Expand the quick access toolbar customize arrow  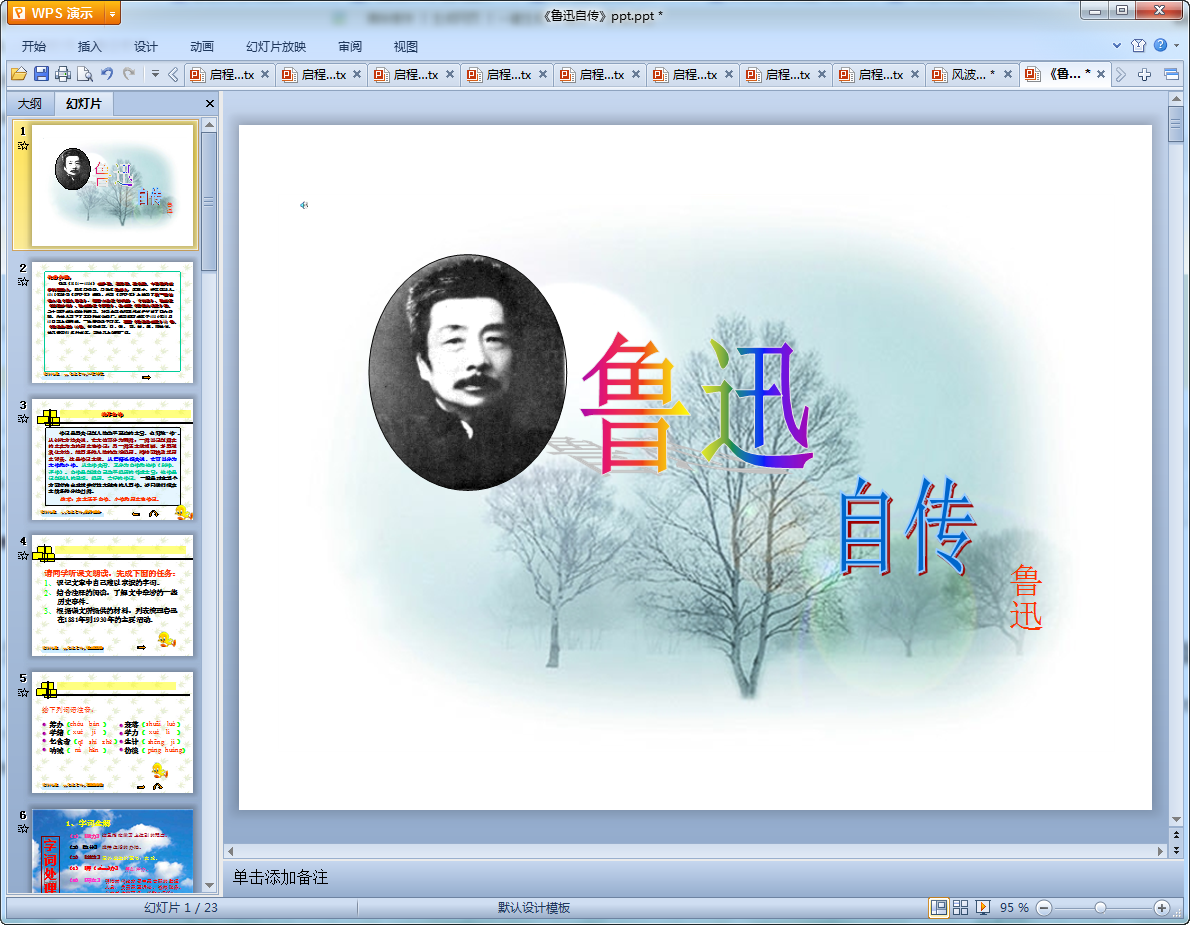coord(155,74)
